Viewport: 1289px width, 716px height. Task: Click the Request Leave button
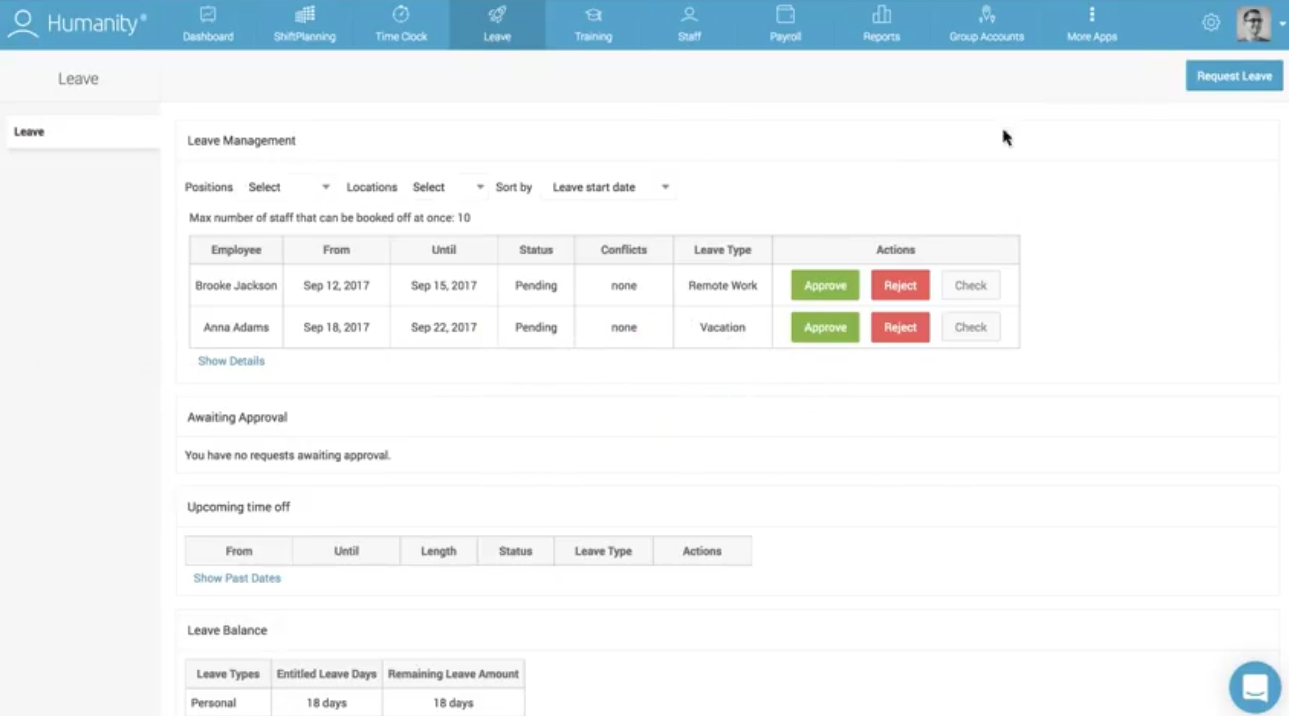(x=1234, y=76)
